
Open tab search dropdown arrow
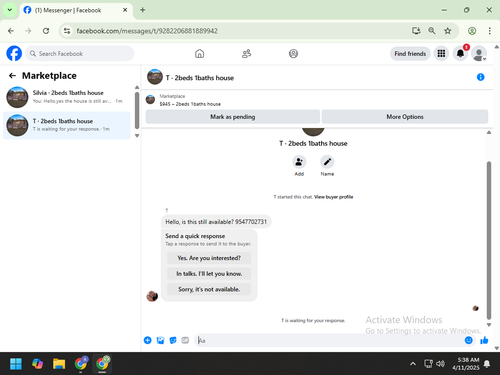point(10,10)
